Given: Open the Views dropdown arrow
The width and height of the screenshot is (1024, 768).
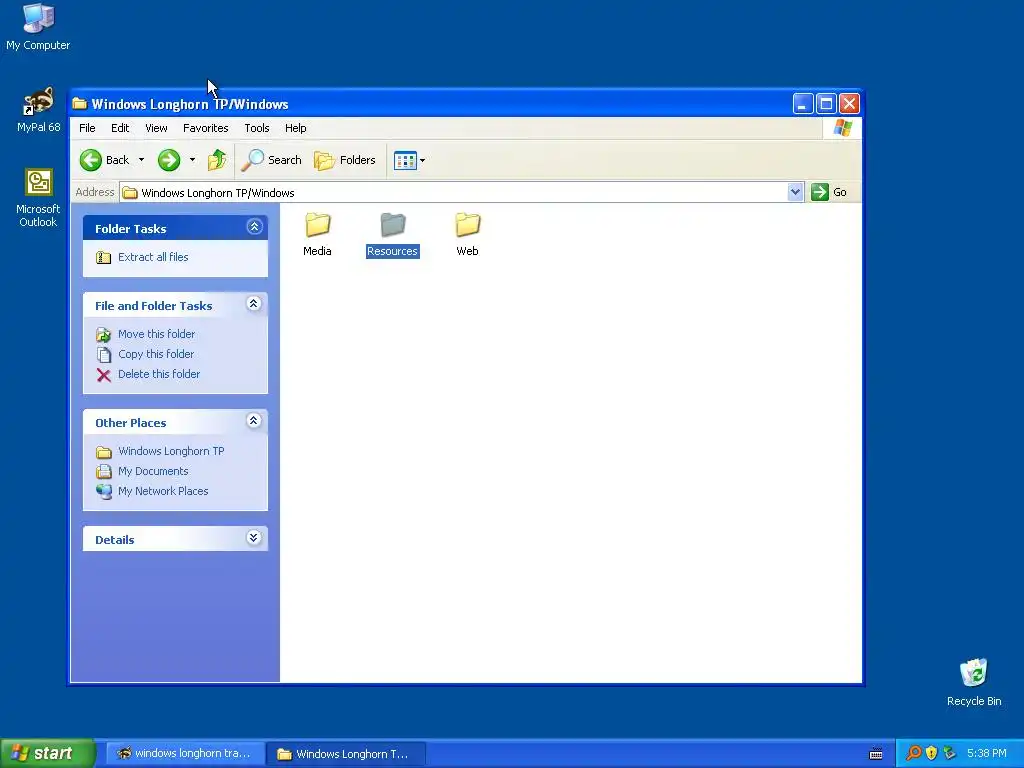Looking at the screenshot, I should pyautogui.click(x=423, y=160).
